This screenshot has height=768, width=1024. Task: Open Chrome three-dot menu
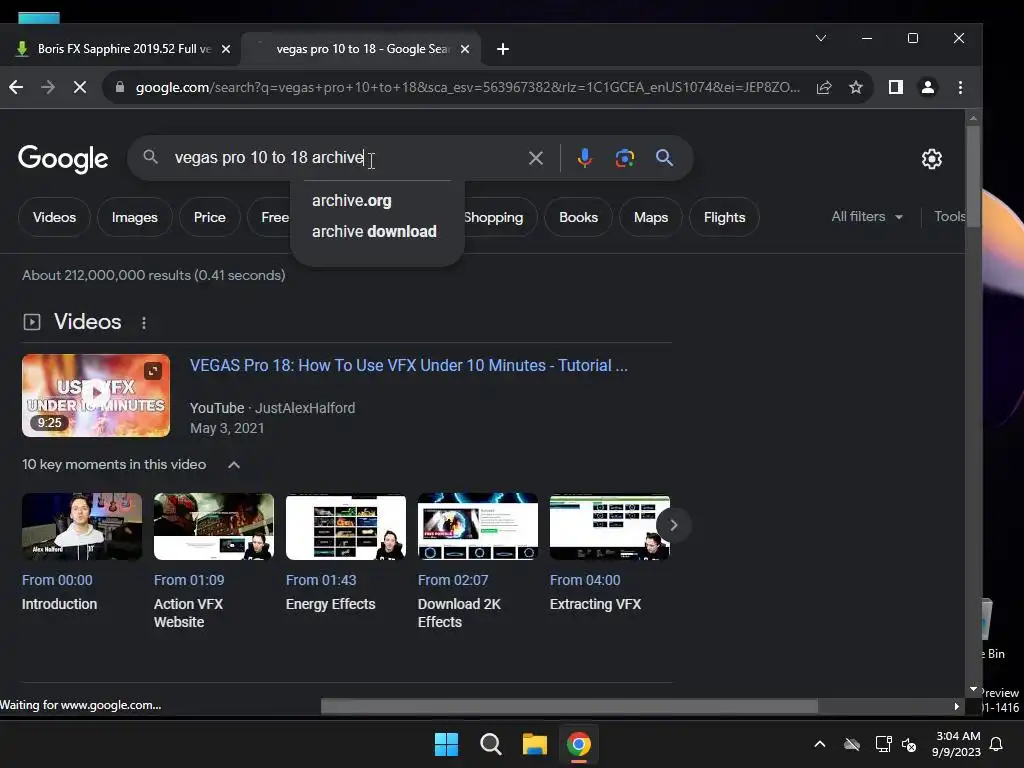(960, 87)
